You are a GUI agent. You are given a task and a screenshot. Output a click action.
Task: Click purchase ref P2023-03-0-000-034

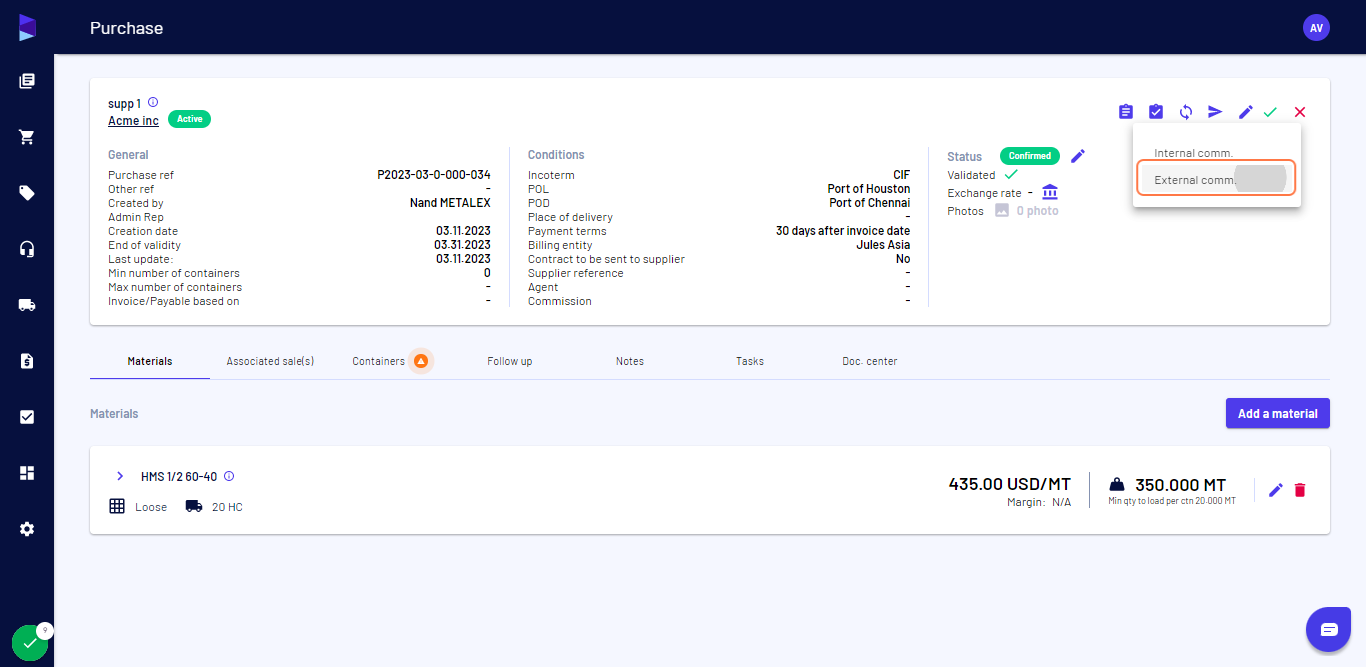[434, 175]
